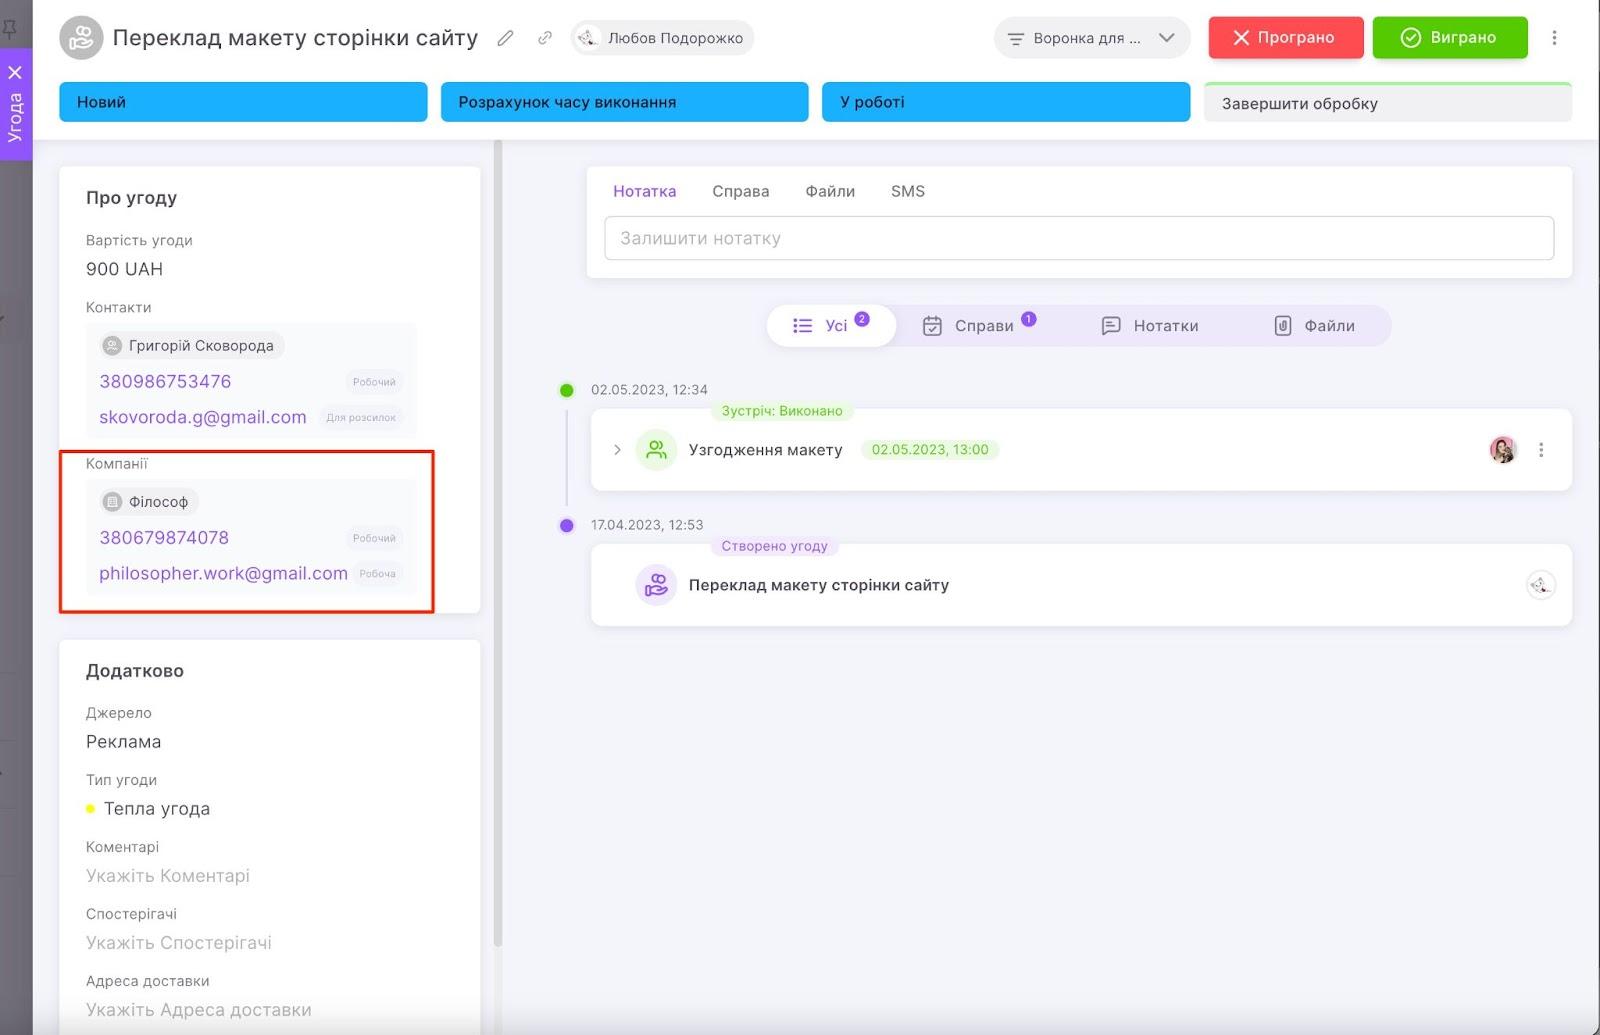Filter timeline by Нотатки
The width and height of the screenshot is (1600, 1035).
1150,326
